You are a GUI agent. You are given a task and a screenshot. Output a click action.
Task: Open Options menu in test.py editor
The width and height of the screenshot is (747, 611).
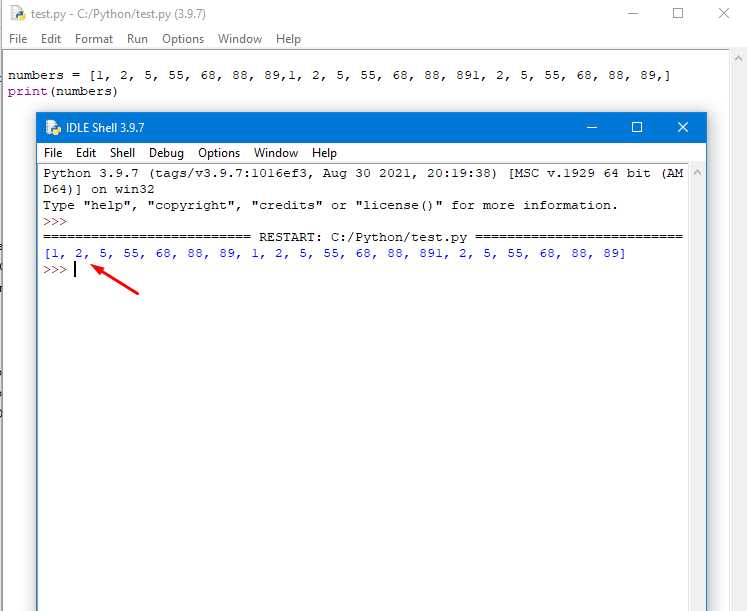(x=183, y=39)
